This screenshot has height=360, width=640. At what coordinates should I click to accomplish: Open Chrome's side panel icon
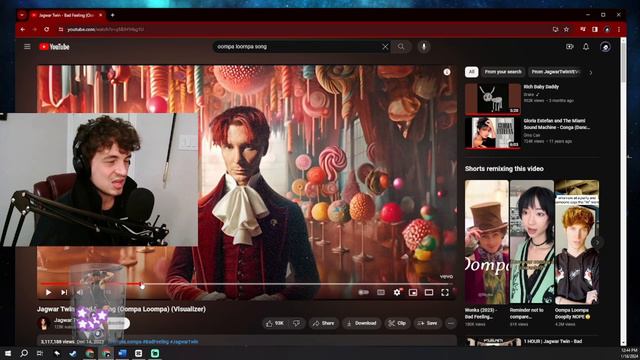click(595, 29)
